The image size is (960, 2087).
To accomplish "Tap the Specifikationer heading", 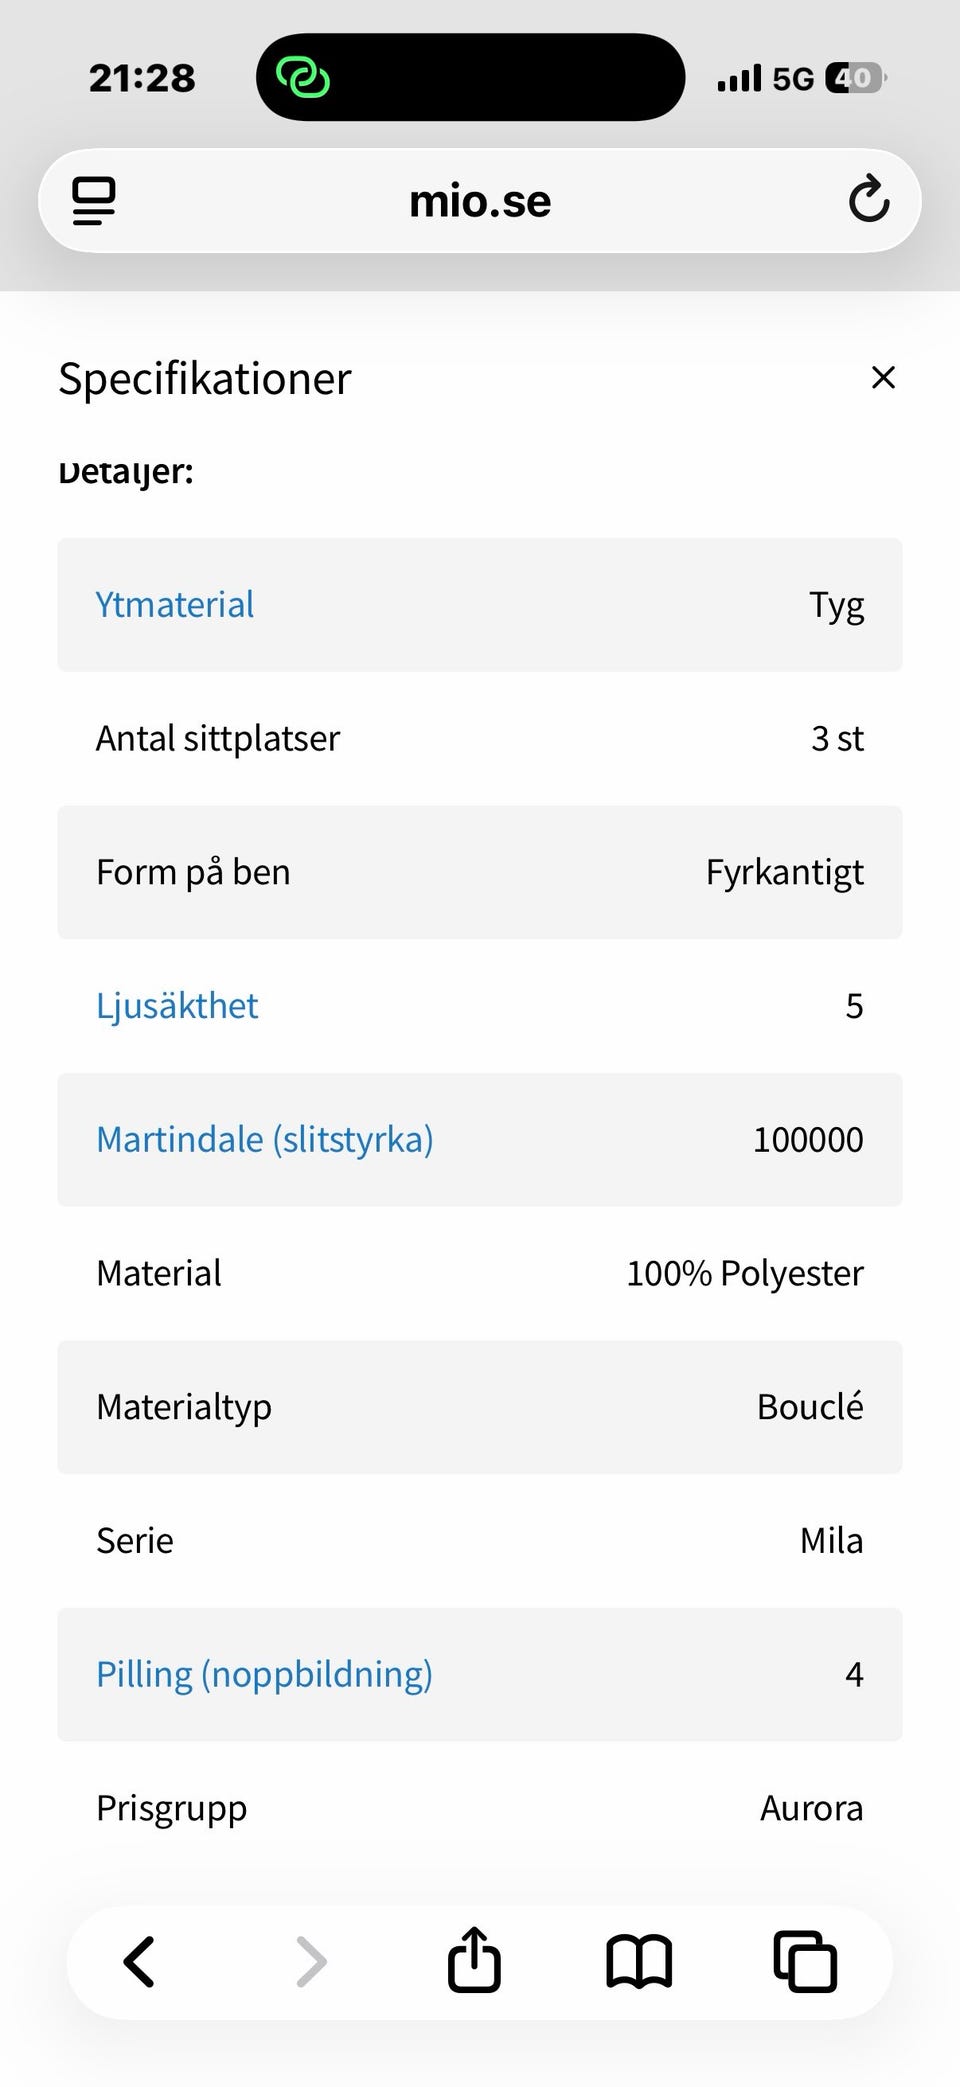I will coord(205,379).
